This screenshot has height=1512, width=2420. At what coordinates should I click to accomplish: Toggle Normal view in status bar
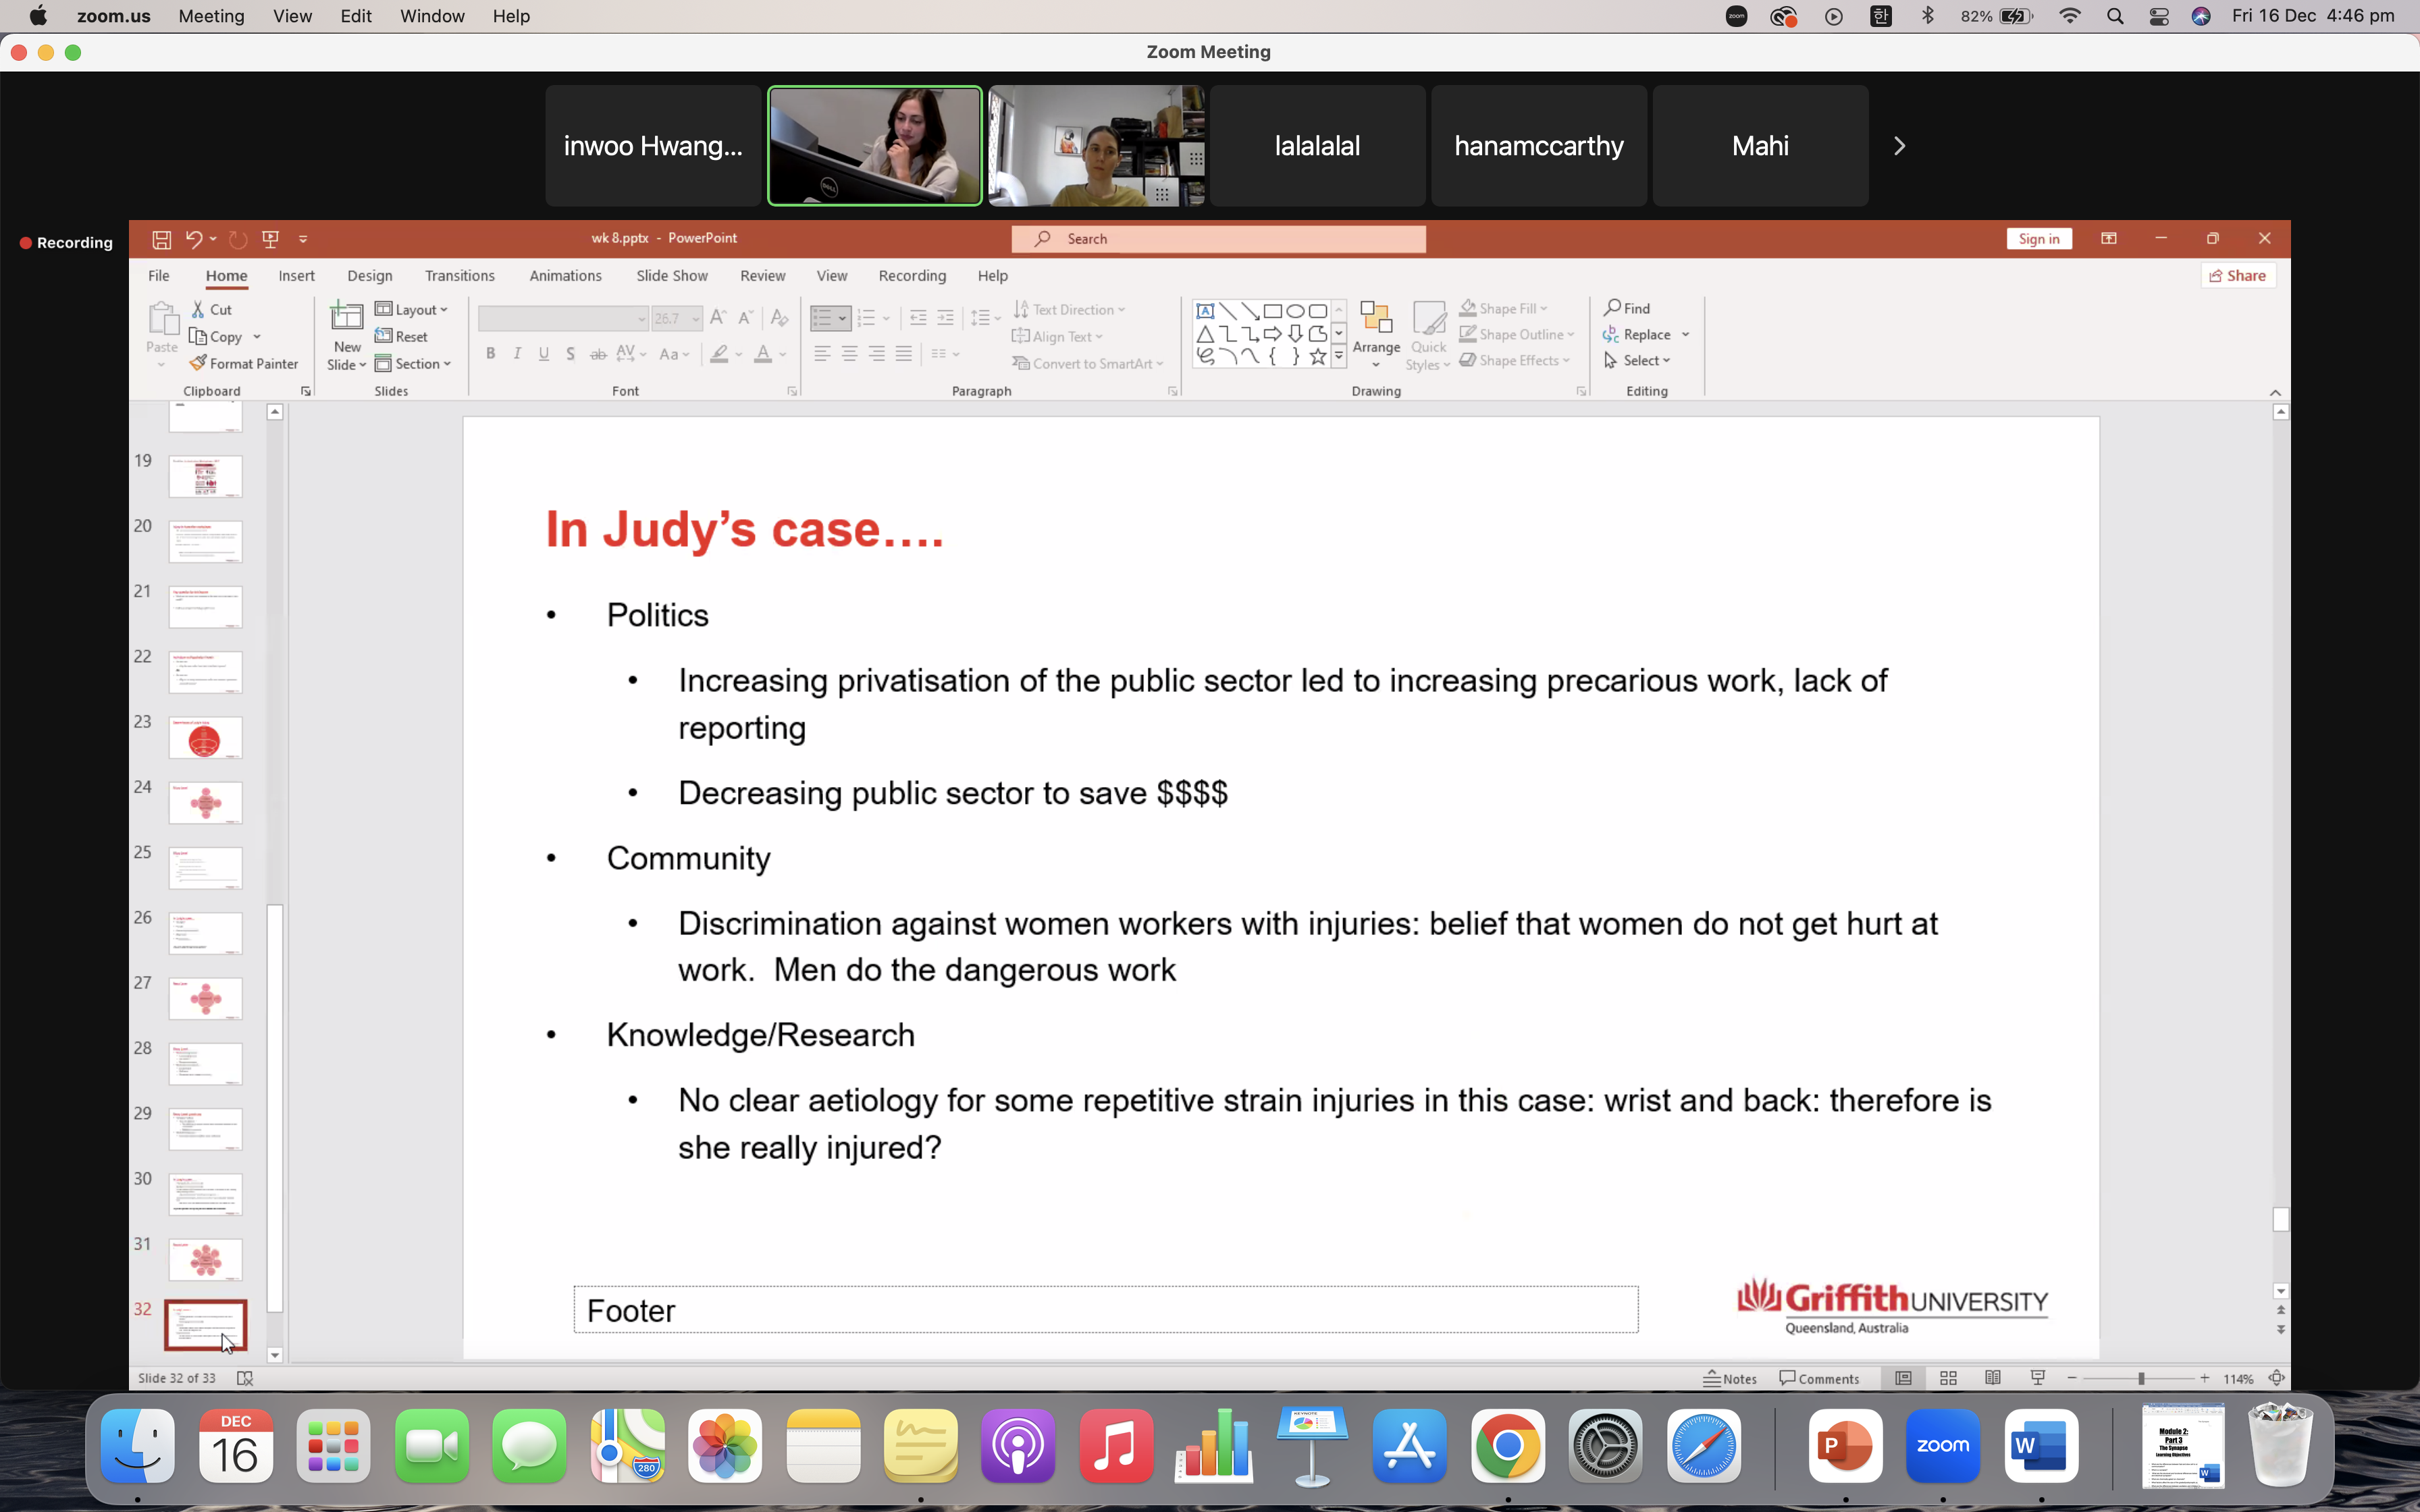(x=1903, y=1378)
